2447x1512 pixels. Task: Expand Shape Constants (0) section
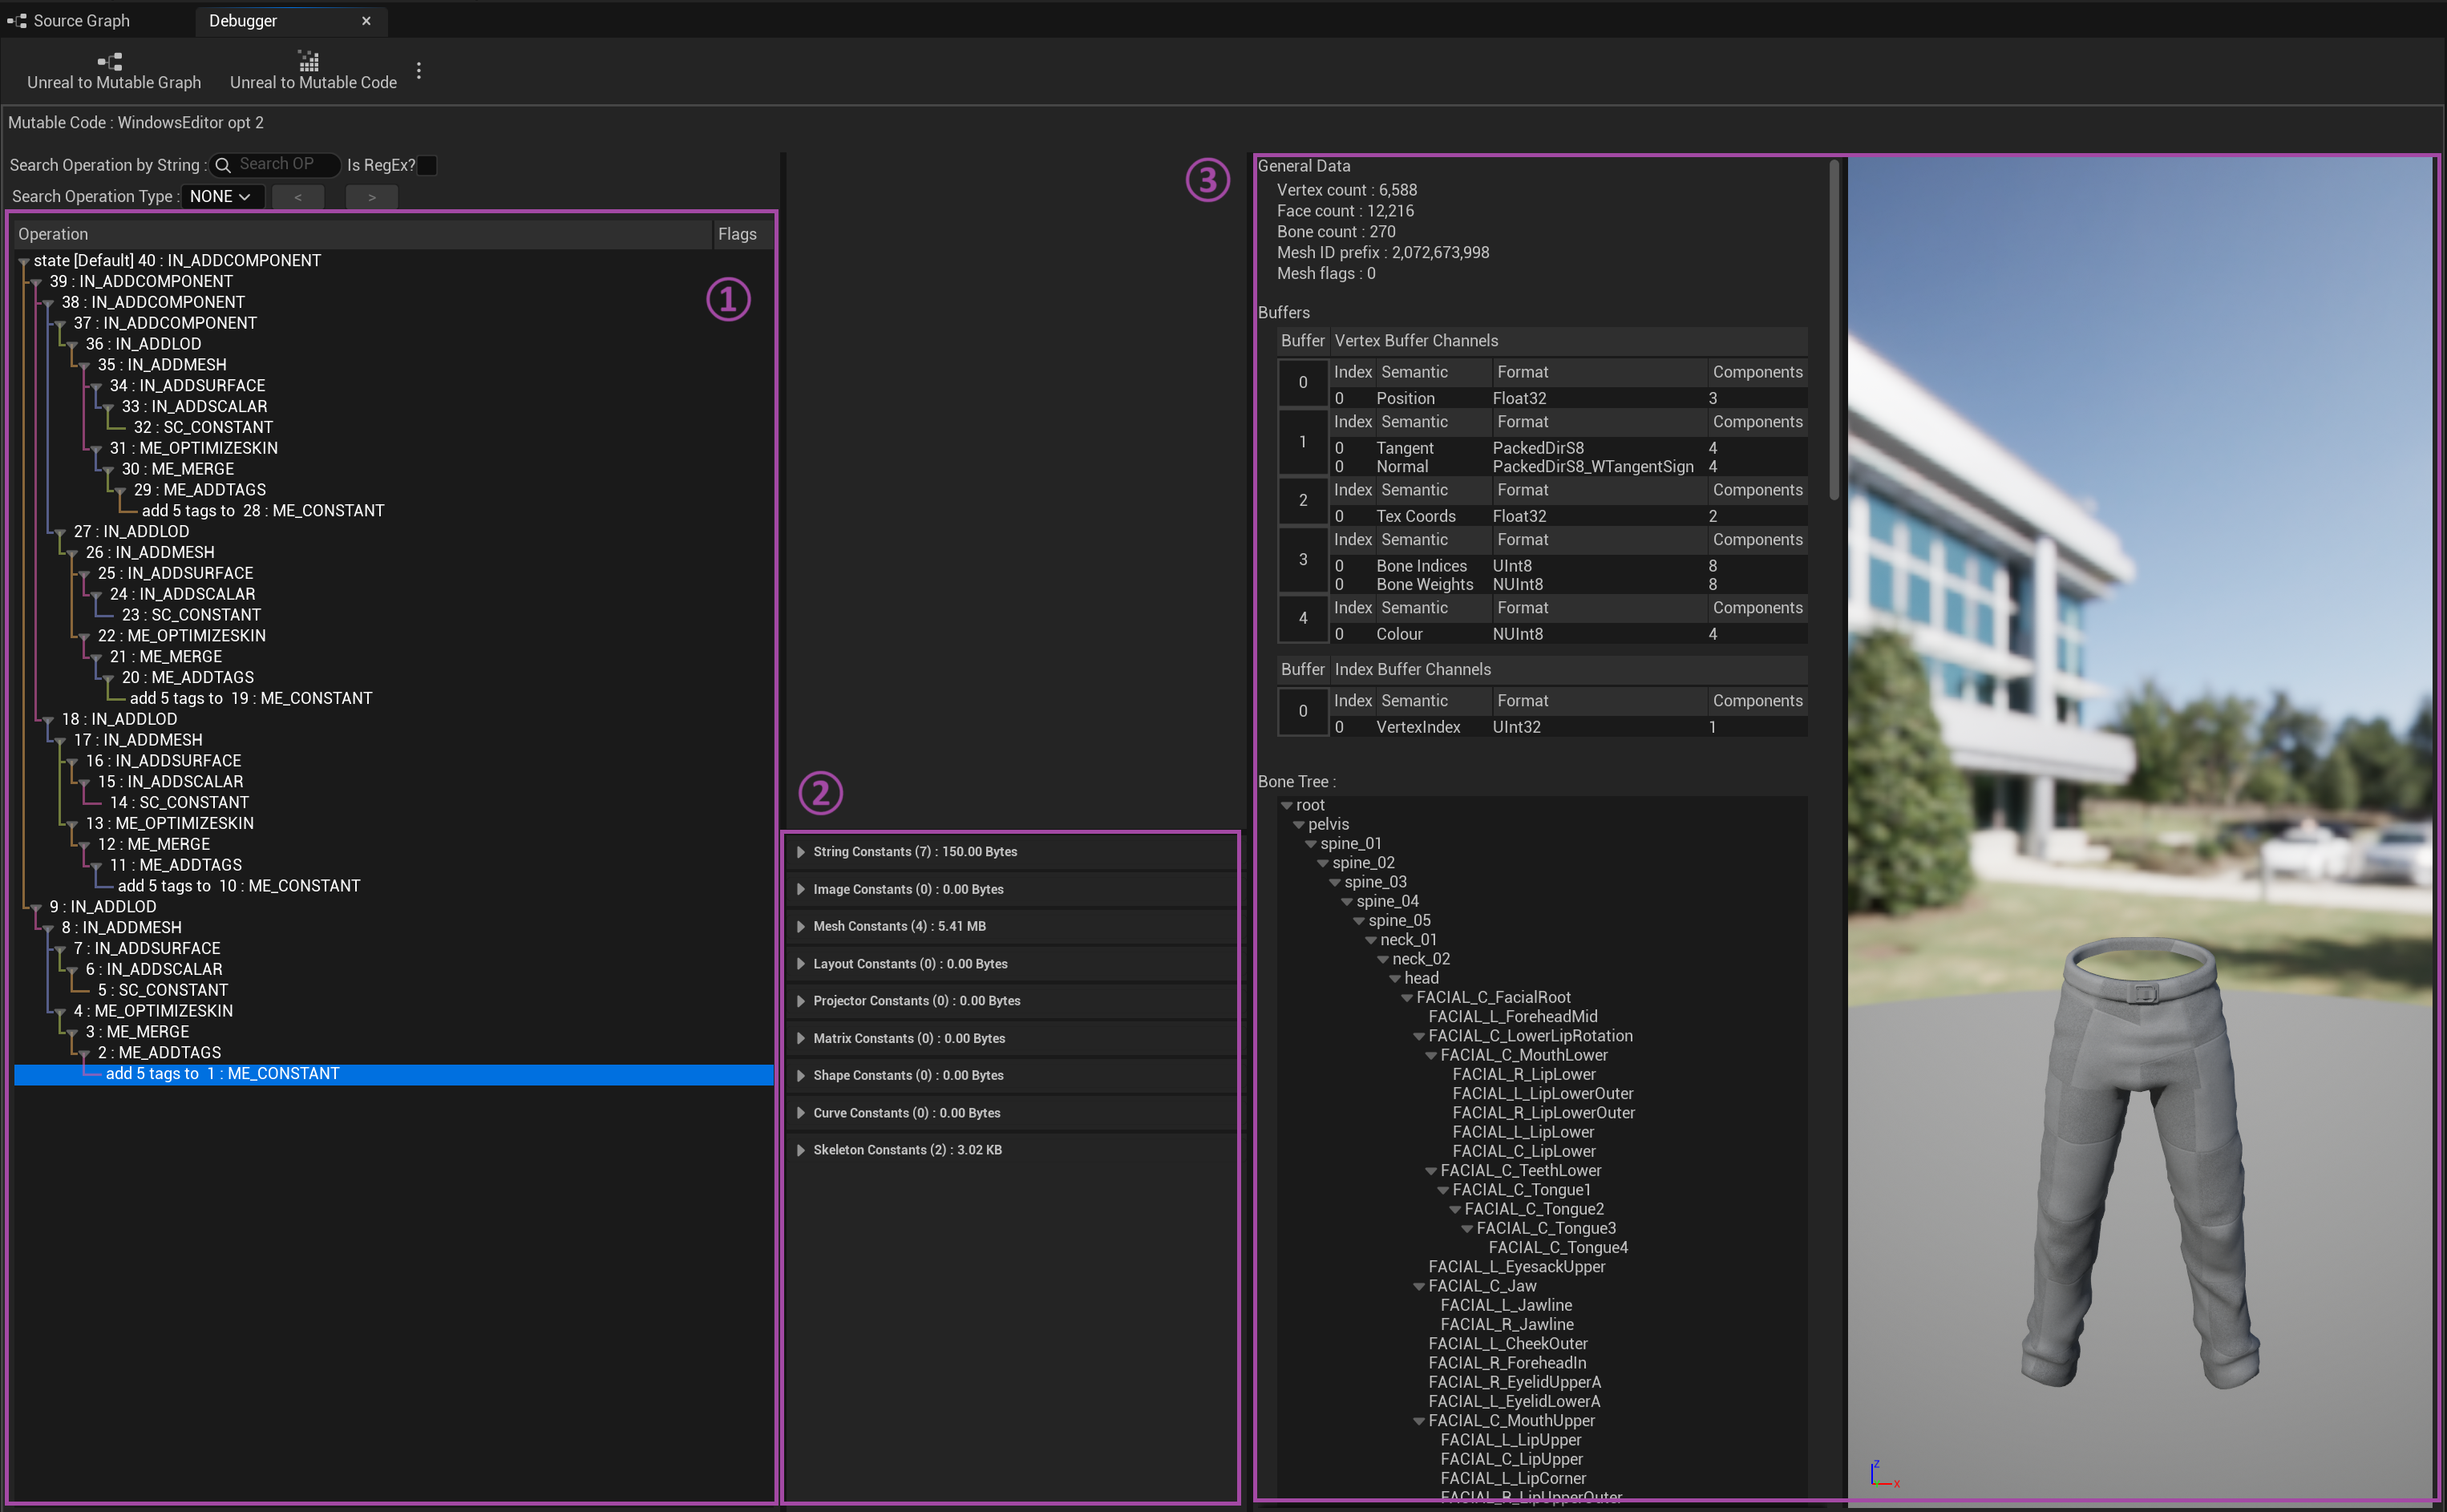[801, 1075]
